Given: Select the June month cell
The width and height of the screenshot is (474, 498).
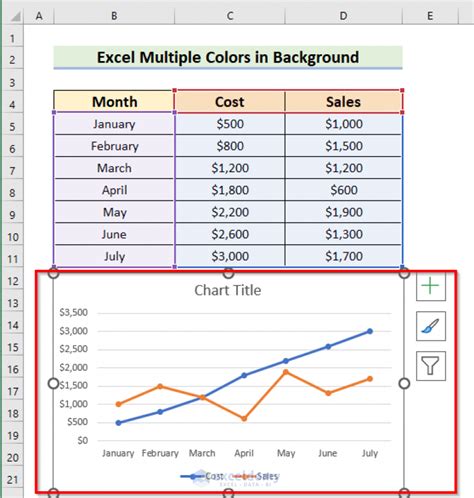Looking at the screenshot, I should (114, 234).
